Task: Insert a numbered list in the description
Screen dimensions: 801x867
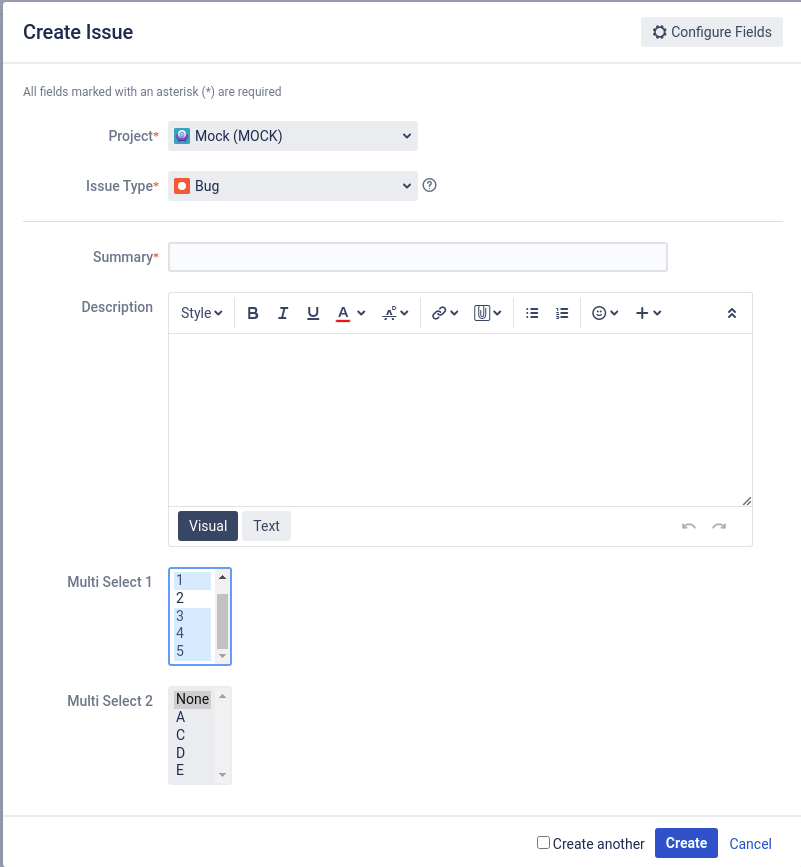Action: (x=561, y=313)
